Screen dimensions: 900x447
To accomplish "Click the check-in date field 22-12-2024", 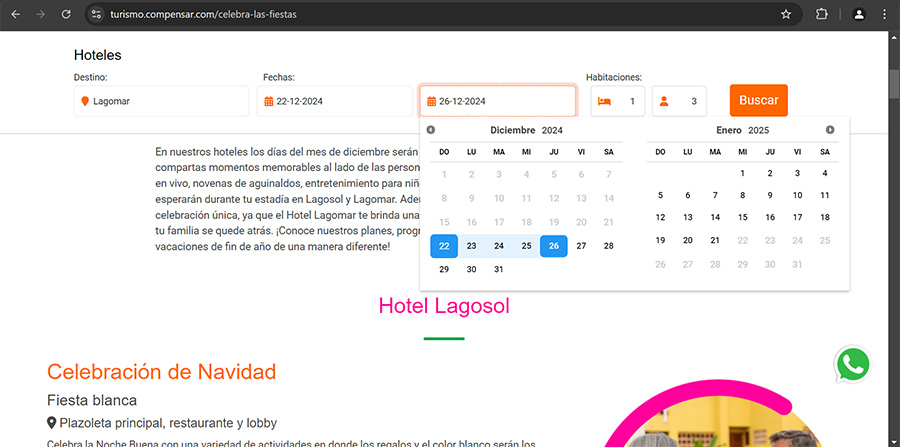I will (335, 101).
